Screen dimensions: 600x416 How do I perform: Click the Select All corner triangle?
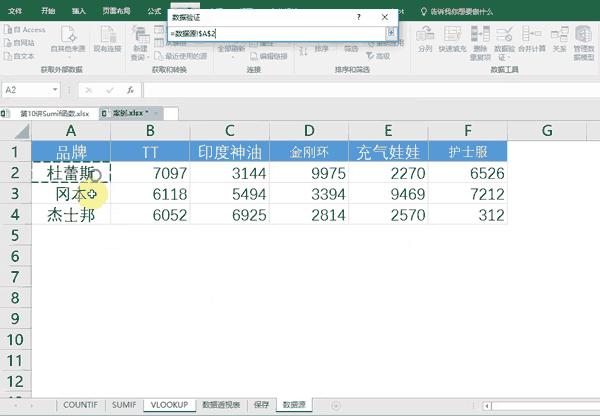tap(21, 131)
